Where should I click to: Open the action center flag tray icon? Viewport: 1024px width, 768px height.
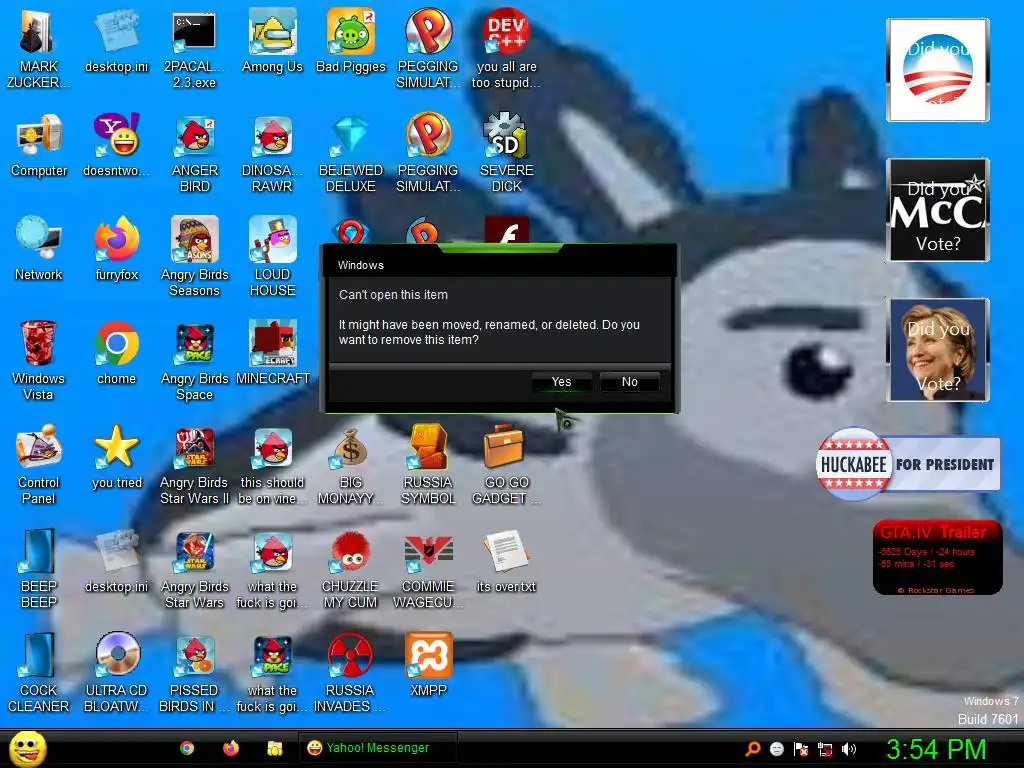(x=801, y=749)
